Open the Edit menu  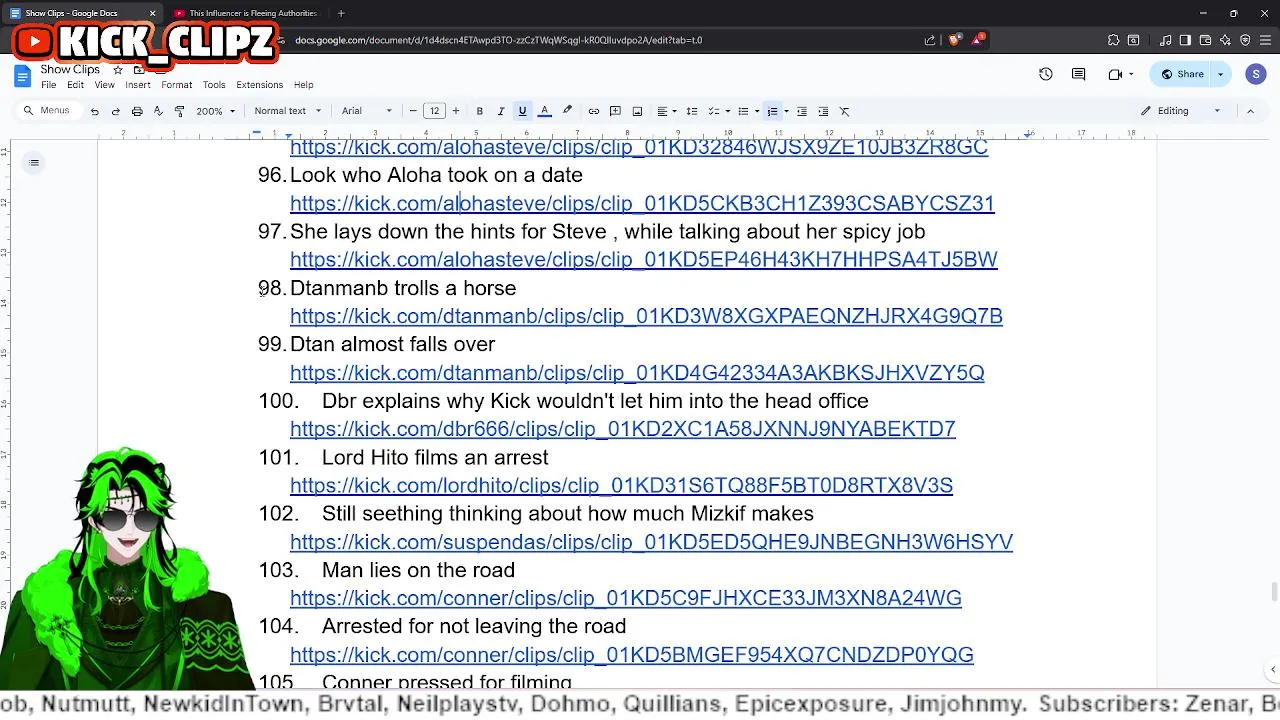(75, 85)
